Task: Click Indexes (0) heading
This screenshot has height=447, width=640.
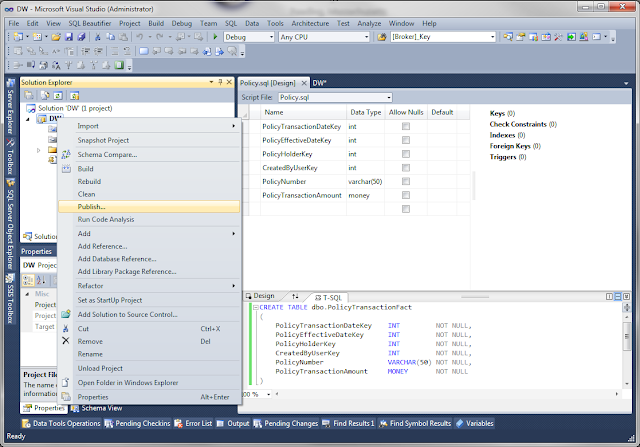Action: pyautogui.click(x=507, y=135)
